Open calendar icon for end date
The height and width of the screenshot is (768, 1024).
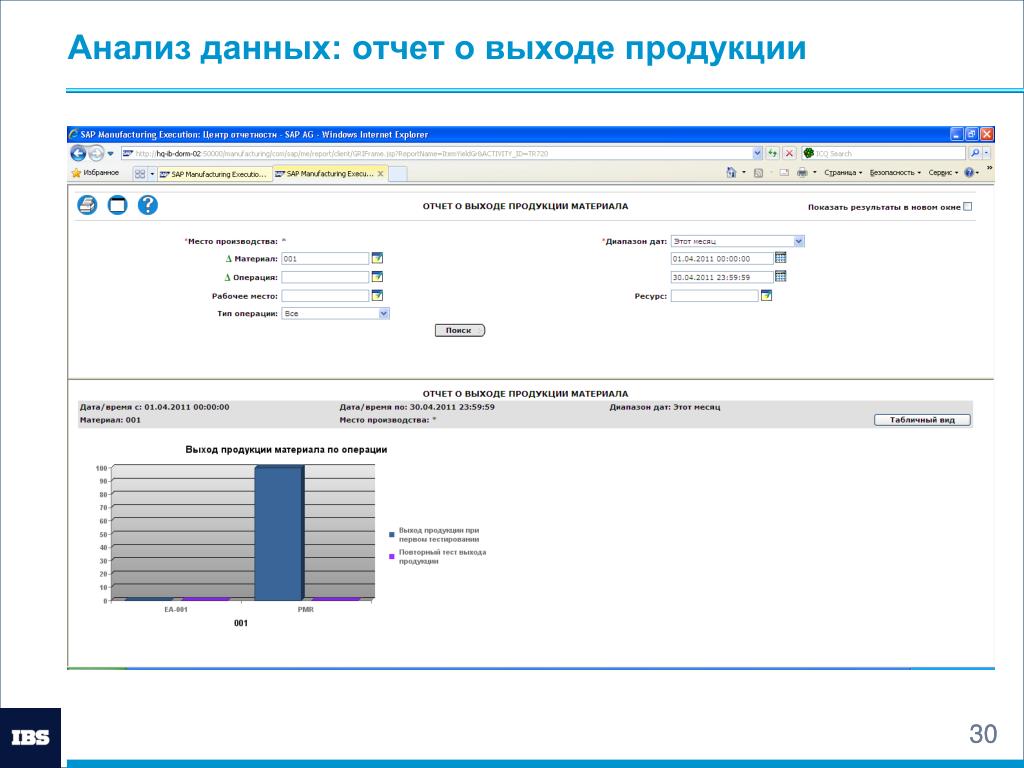pyautogui.click(x=780, y=276)
